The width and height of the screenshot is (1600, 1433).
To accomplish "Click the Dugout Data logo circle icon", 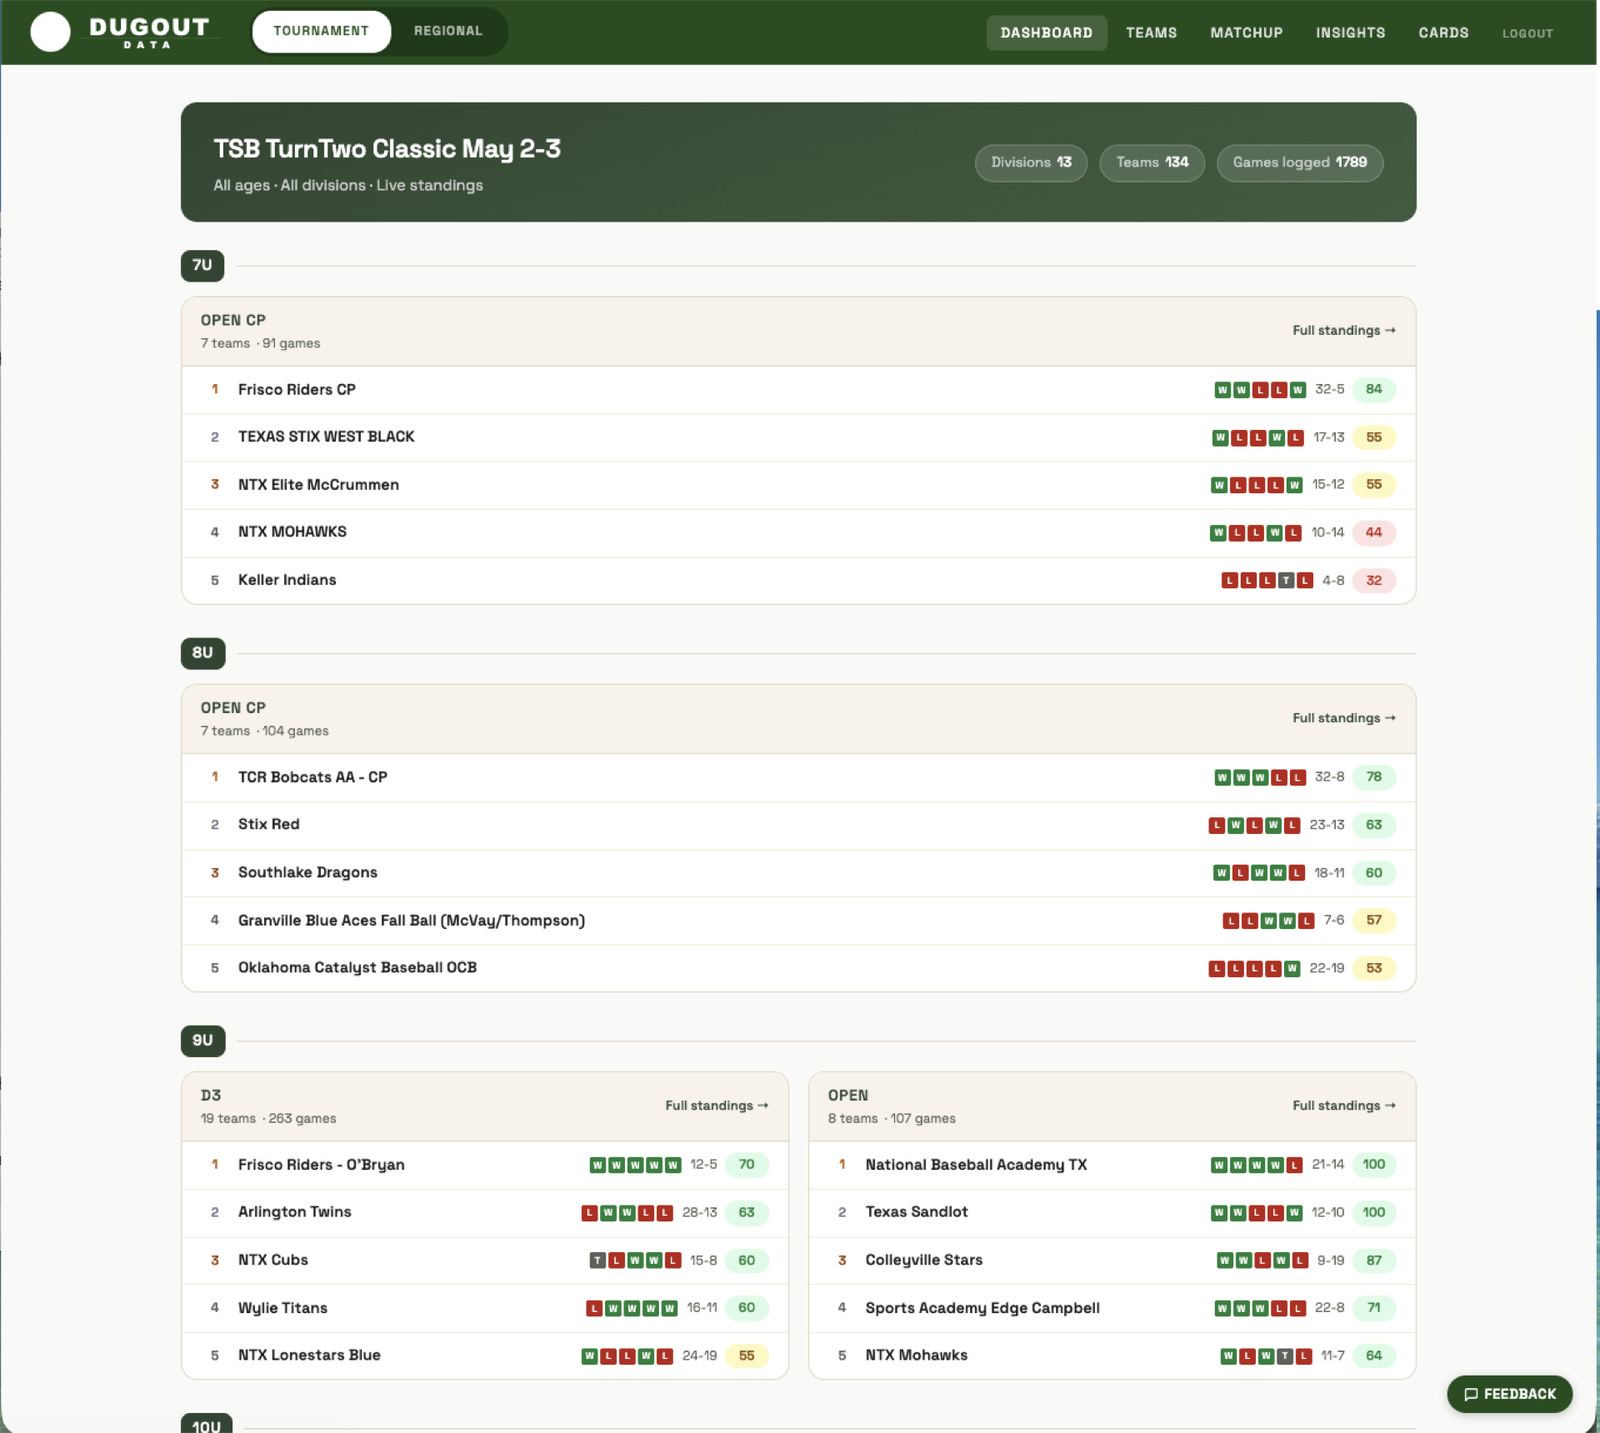I will pyautogui.click(x=49, y=31).
